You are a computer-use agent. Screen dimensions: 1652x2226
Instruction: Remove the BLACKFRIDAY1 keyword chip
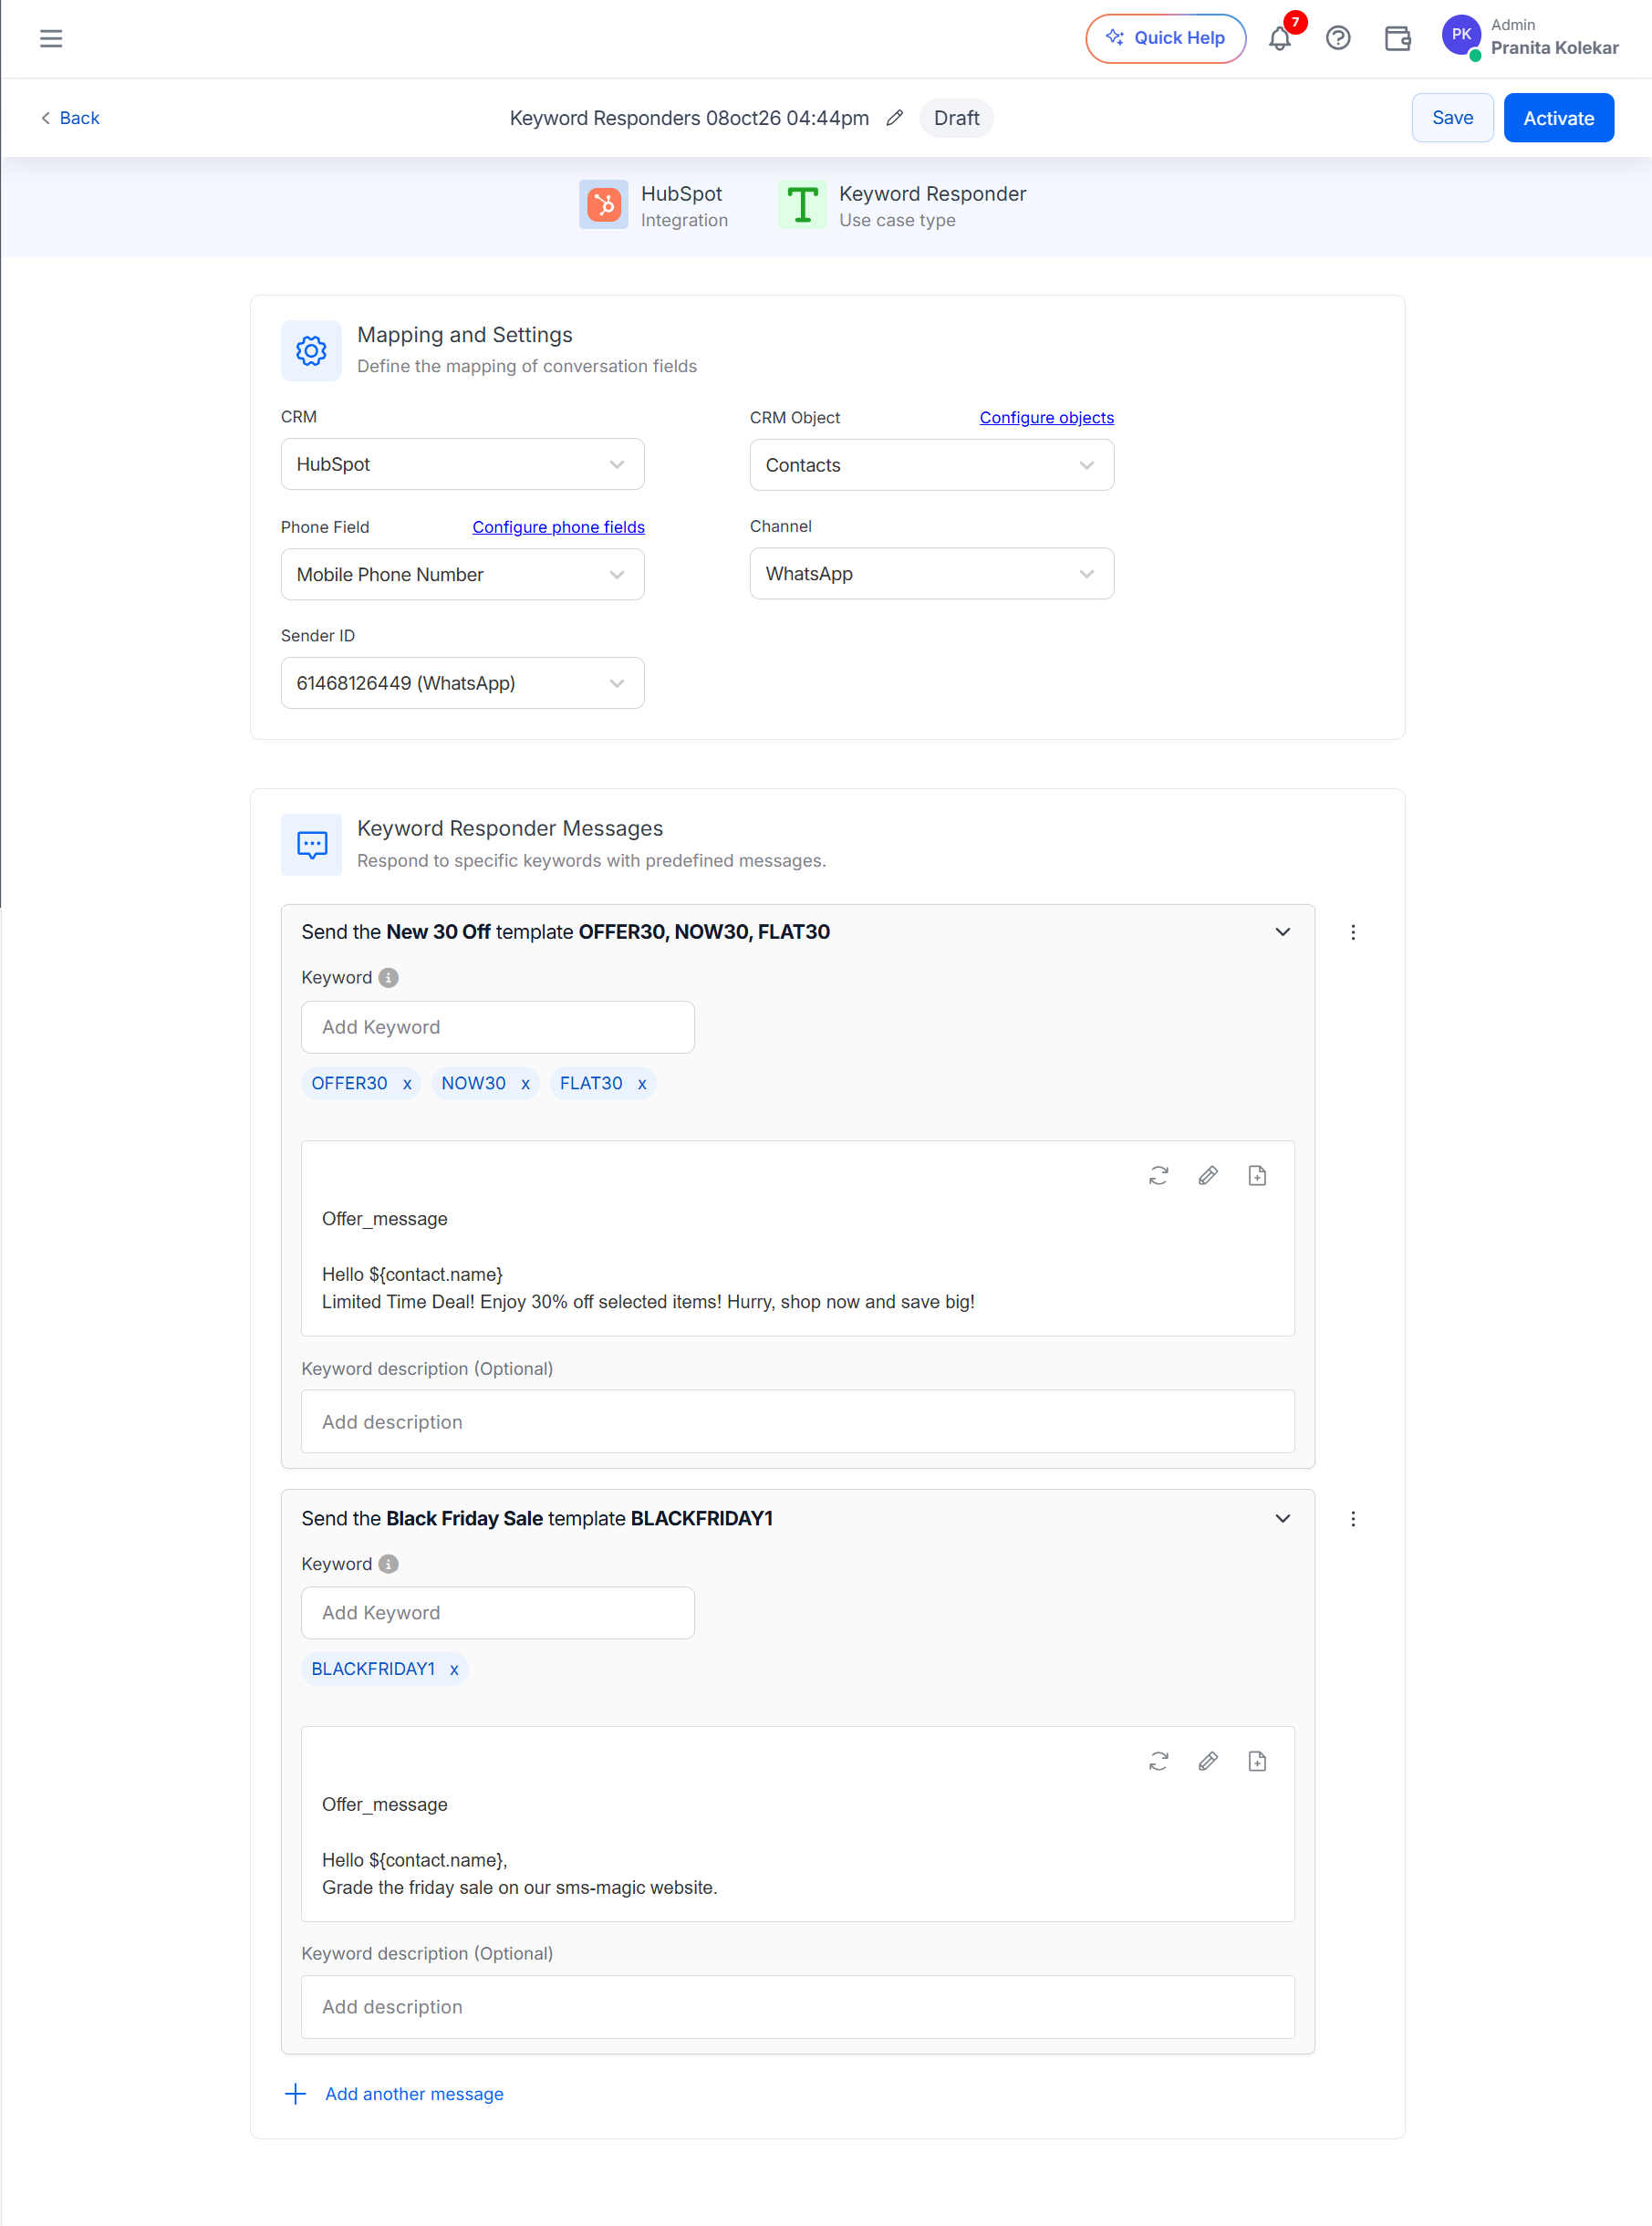coord(454,1670)
